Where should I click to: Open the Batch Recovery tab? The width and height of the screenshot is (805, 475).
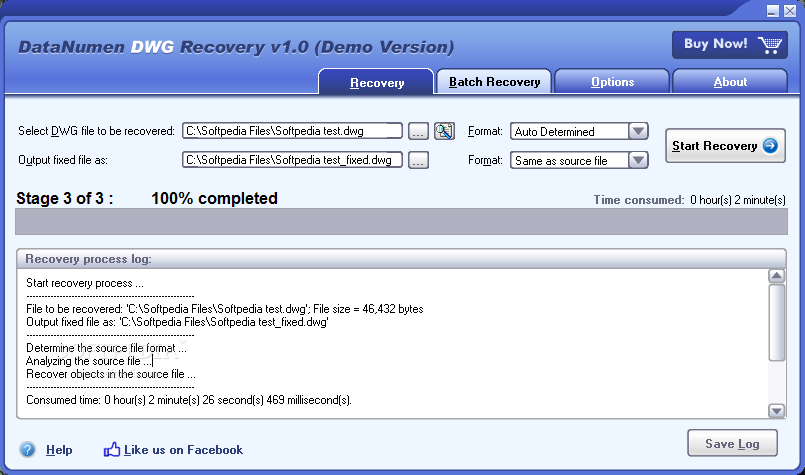[x=494, y=82]
